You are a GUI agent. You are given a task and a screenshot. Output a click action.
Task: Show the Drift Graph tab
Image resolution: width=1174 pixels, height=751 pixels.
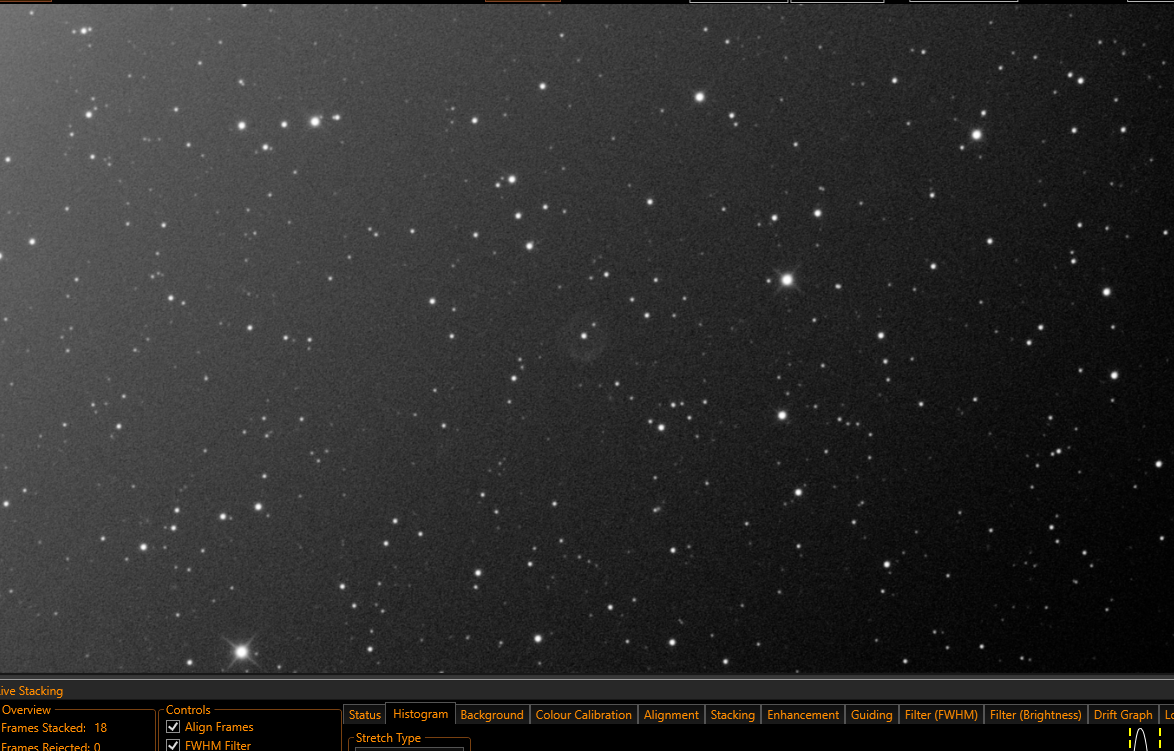1122,715
